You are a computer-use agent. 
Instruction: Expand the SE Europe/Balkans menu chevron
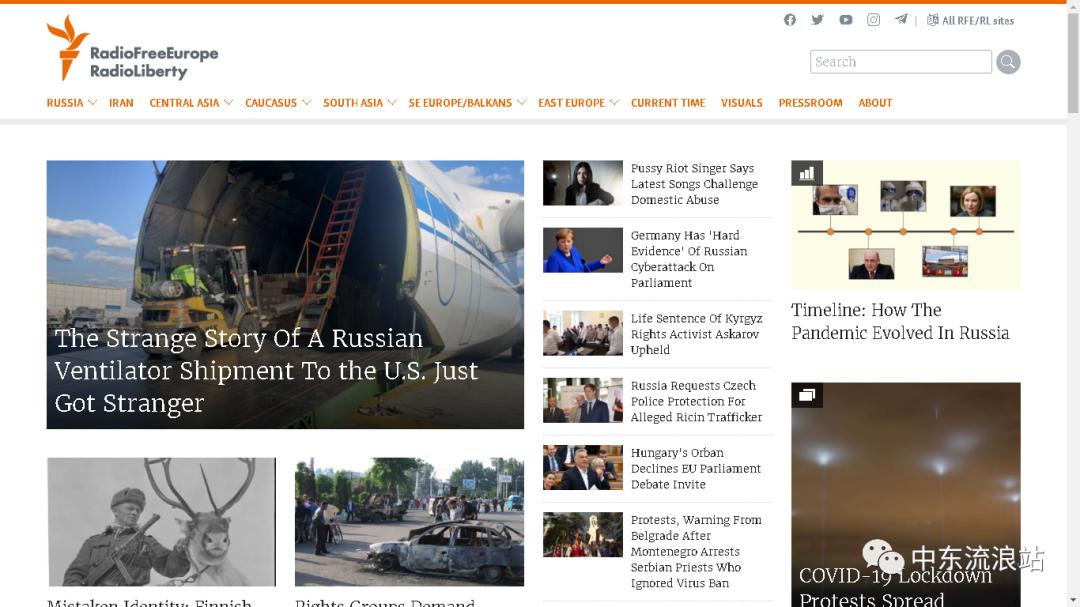521,103
